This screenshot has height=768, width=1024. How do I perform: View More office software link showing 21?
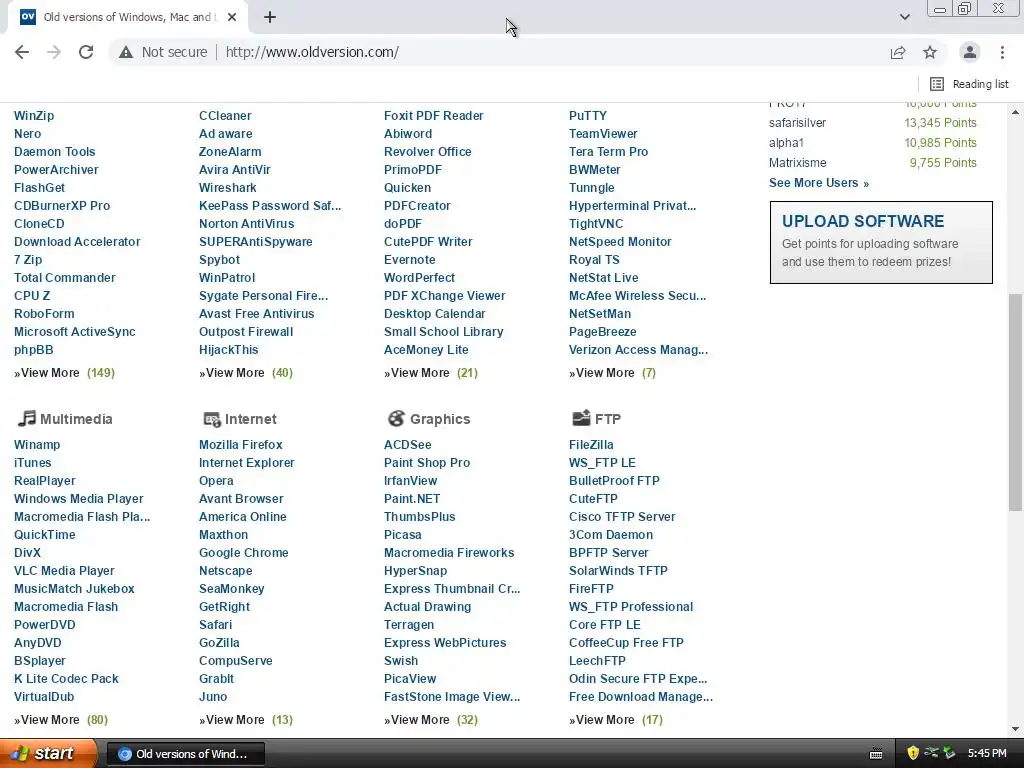coord(430,373)
